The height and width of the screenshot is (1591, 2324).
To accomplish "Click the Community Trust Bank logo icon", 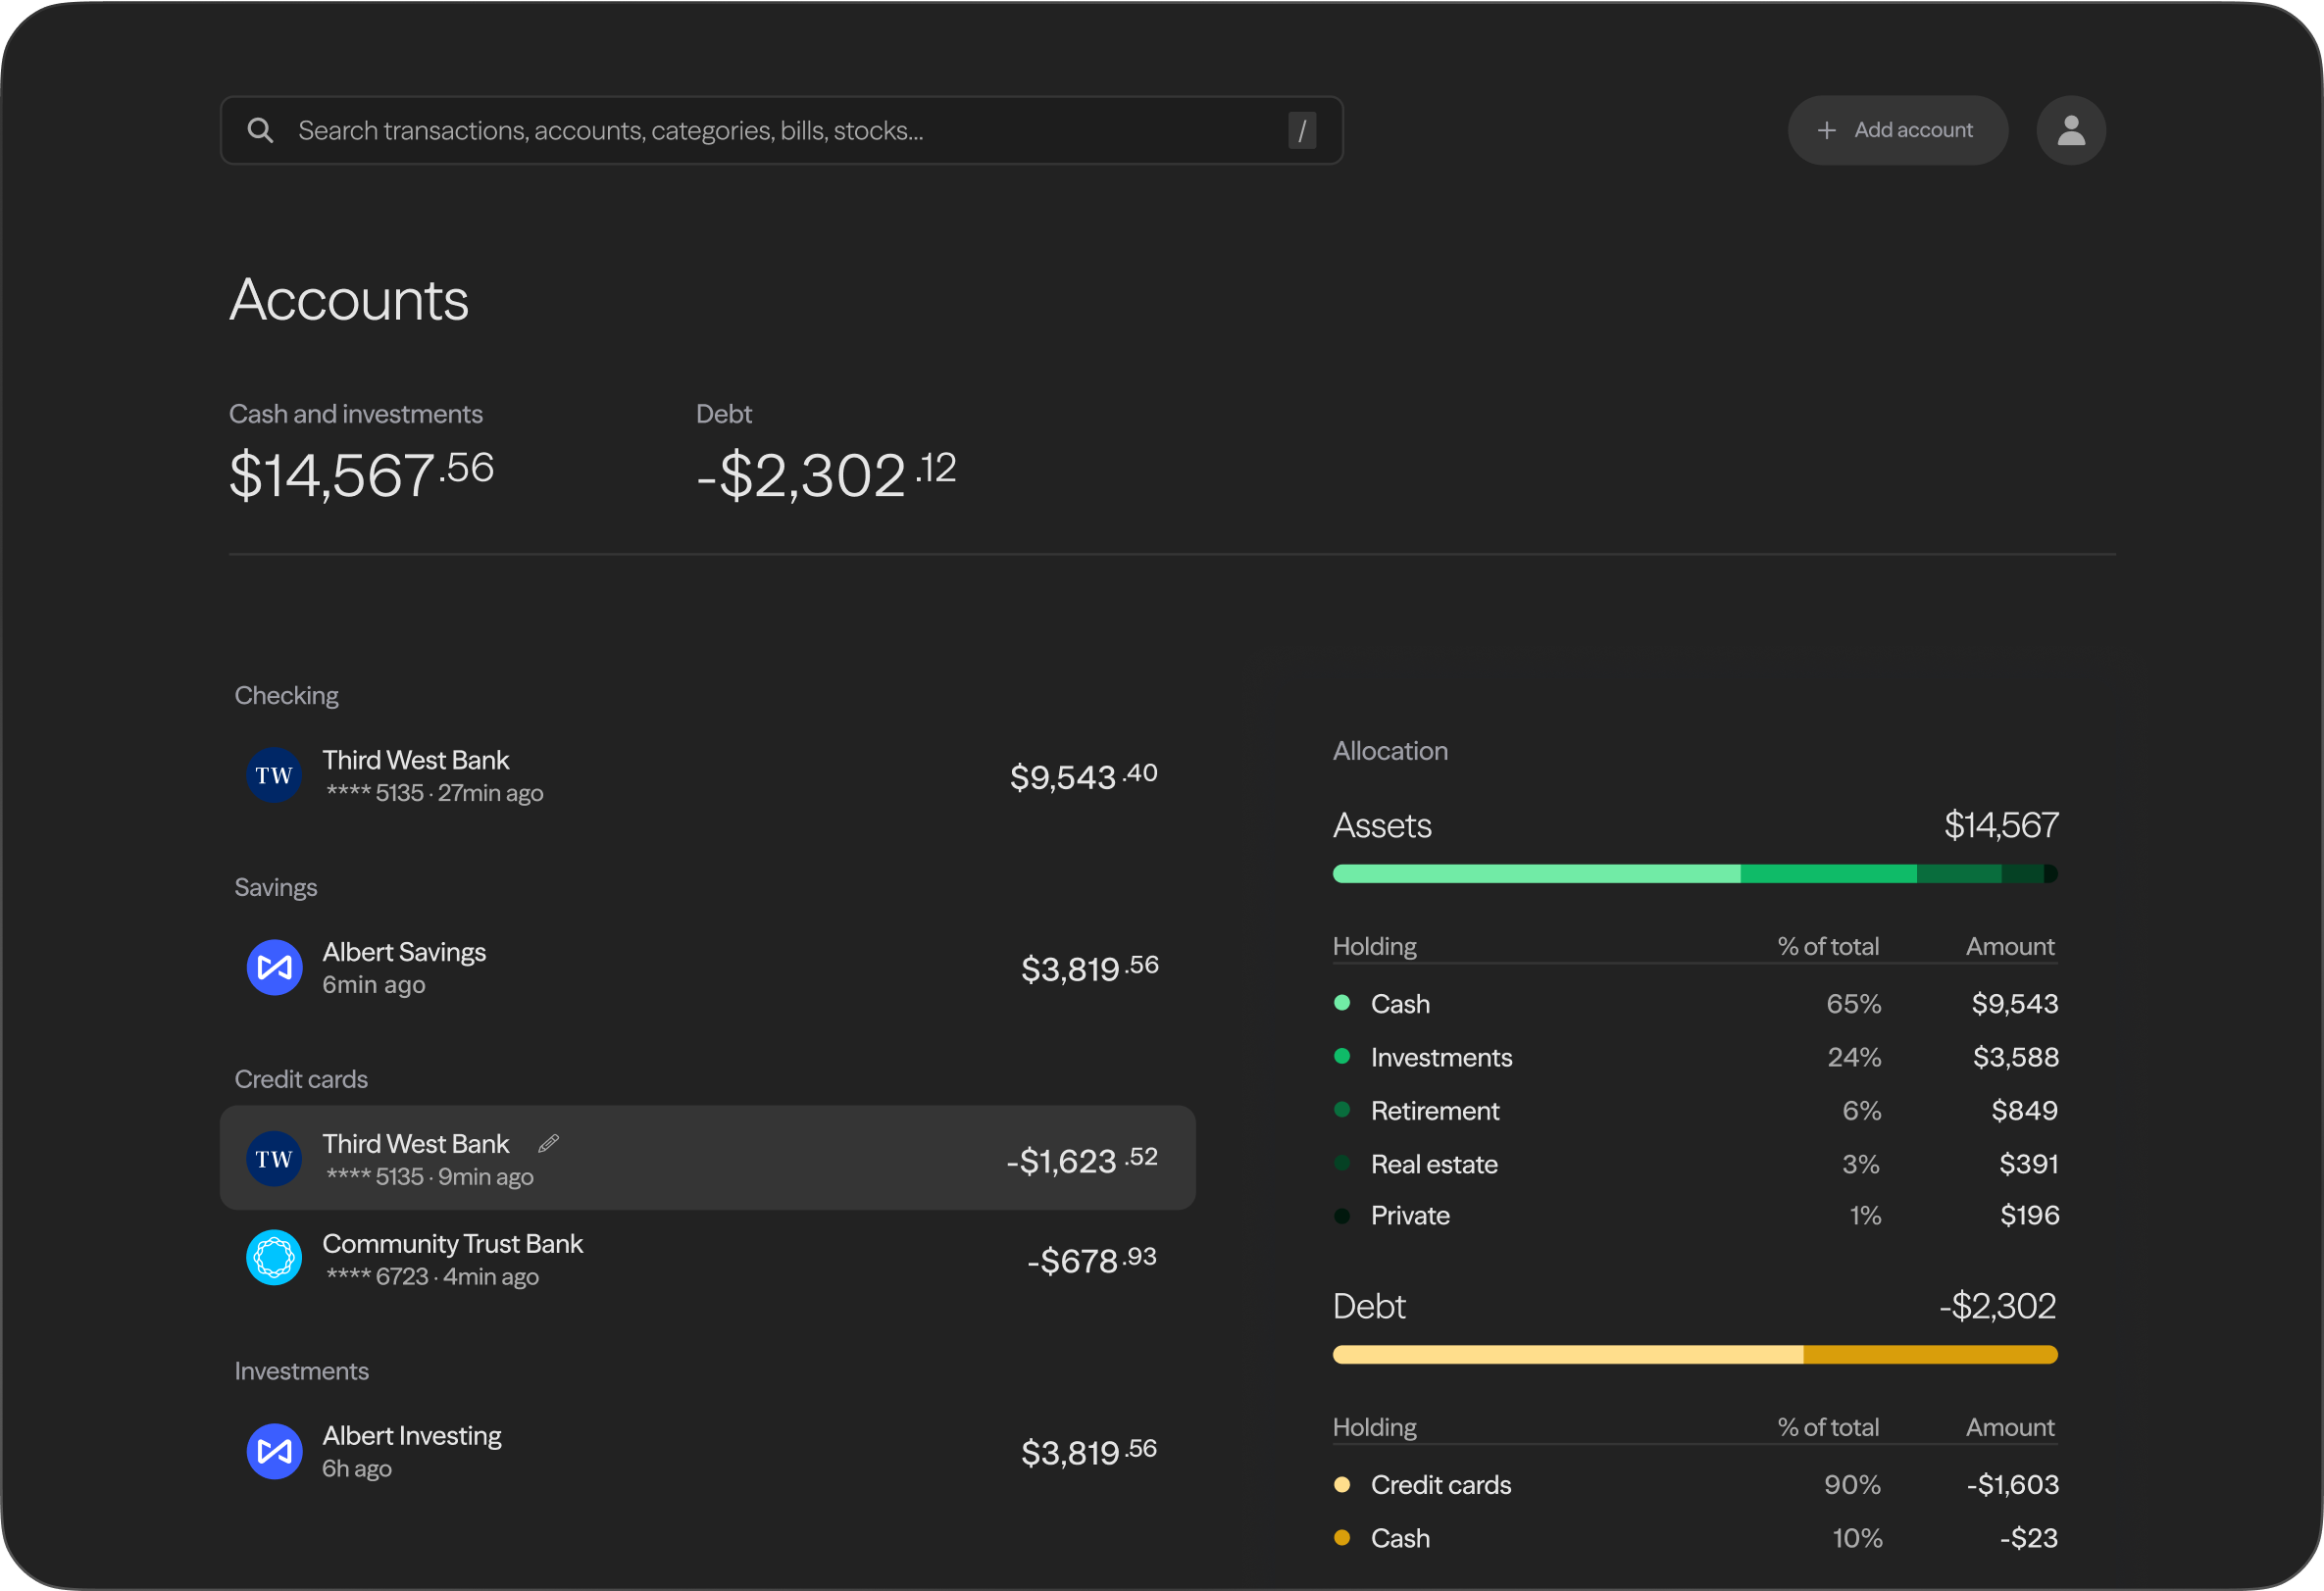I will click(274, 1258).
